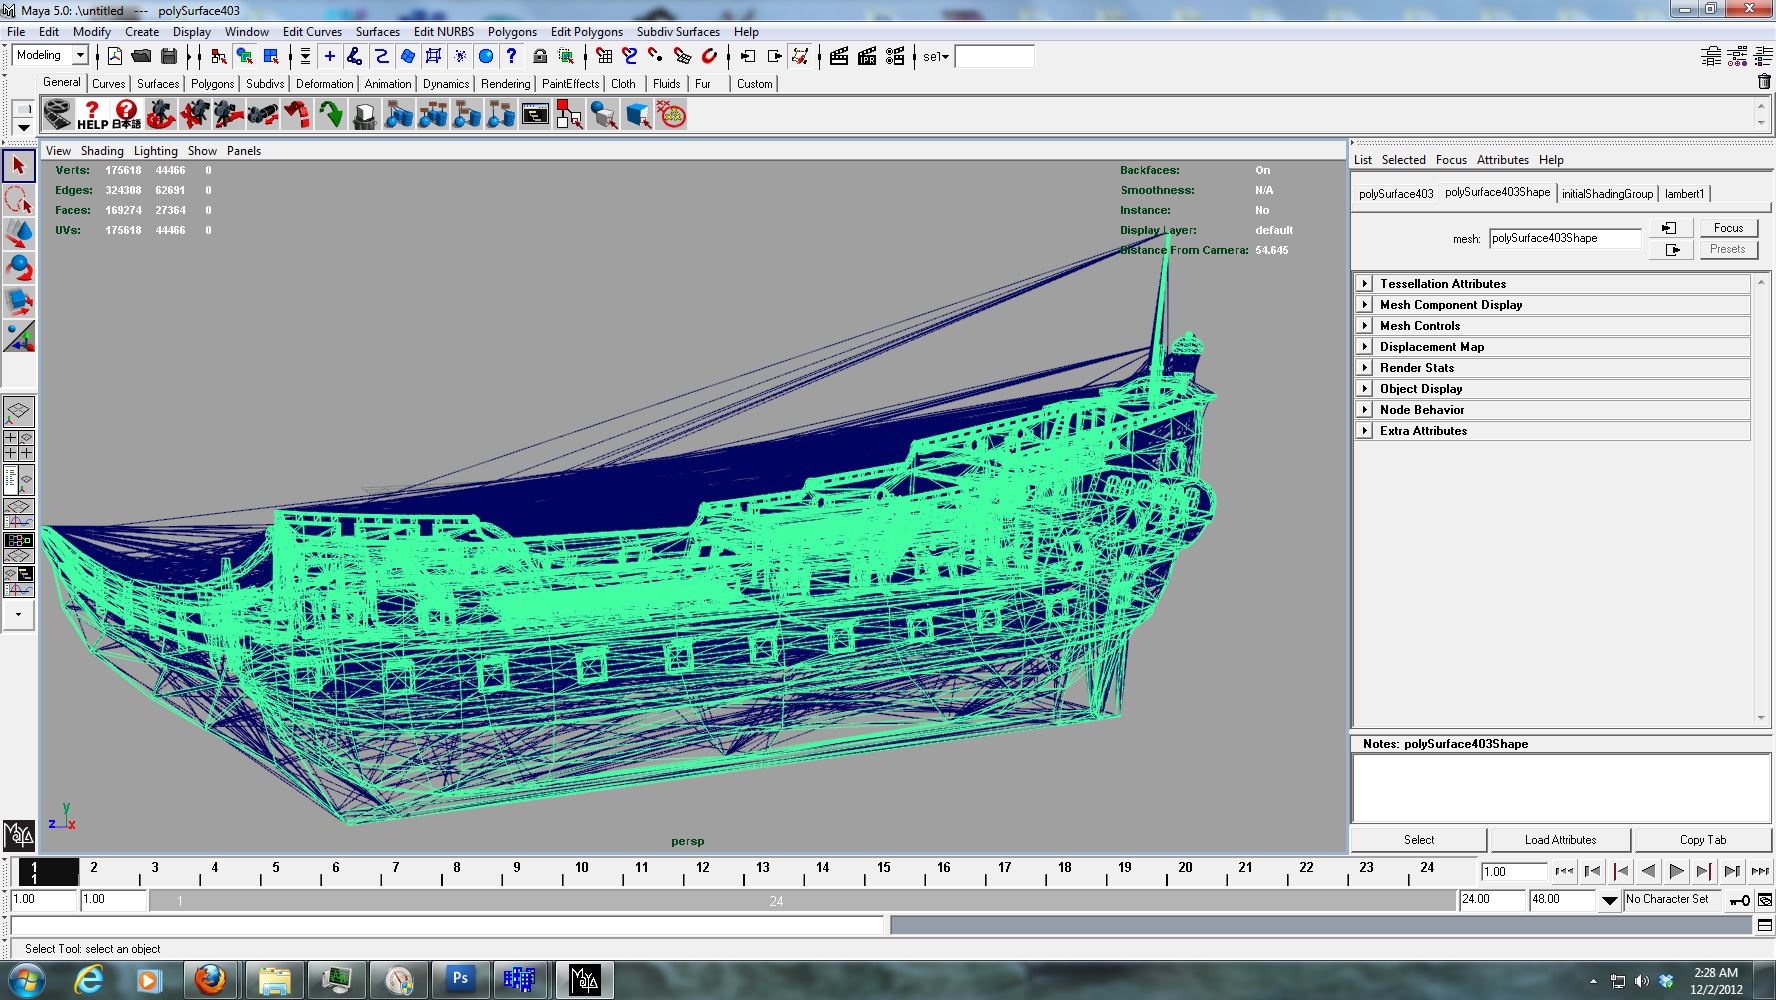Select by component type mode icon
1776x1000 pixels.
point(271,56)
